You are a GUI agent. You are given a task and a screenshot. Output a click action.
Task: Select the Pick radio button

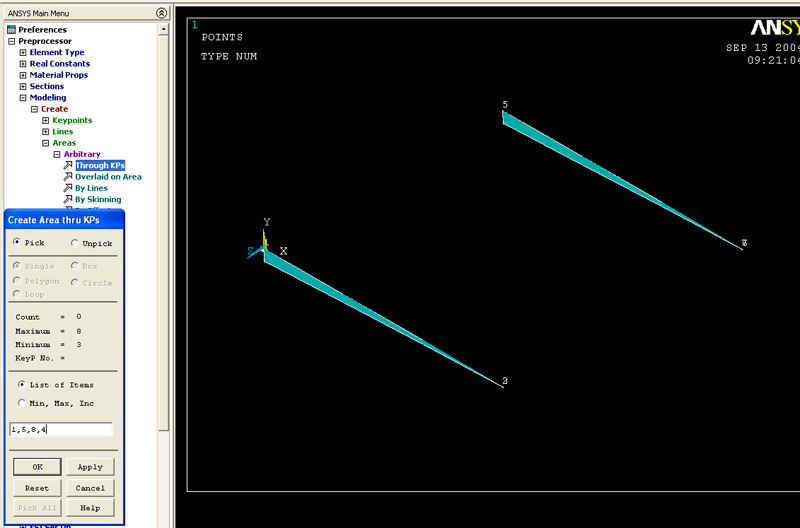(17, 242)
